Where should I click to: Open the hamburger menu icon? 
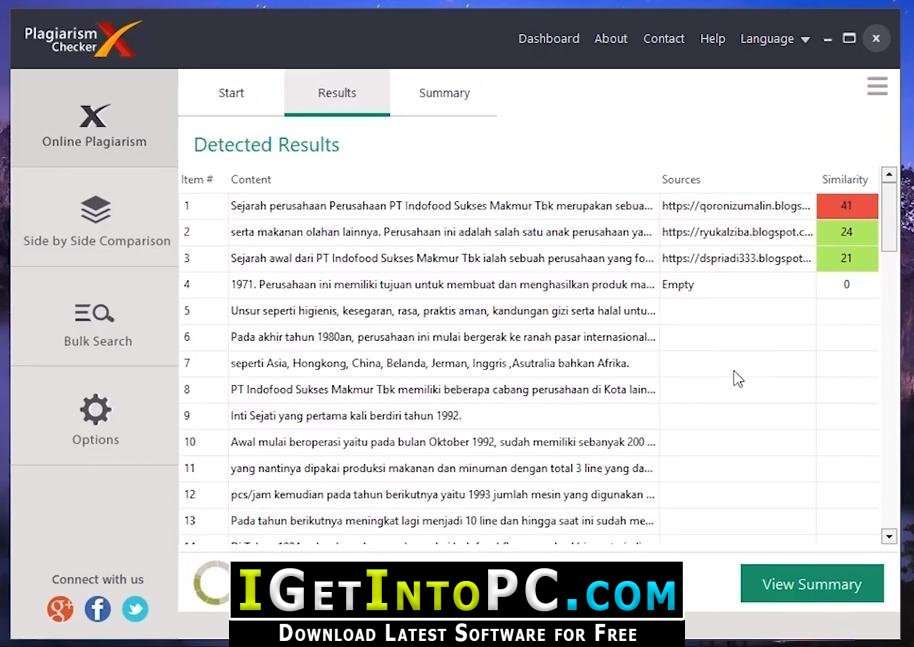[x=877, y=86]
